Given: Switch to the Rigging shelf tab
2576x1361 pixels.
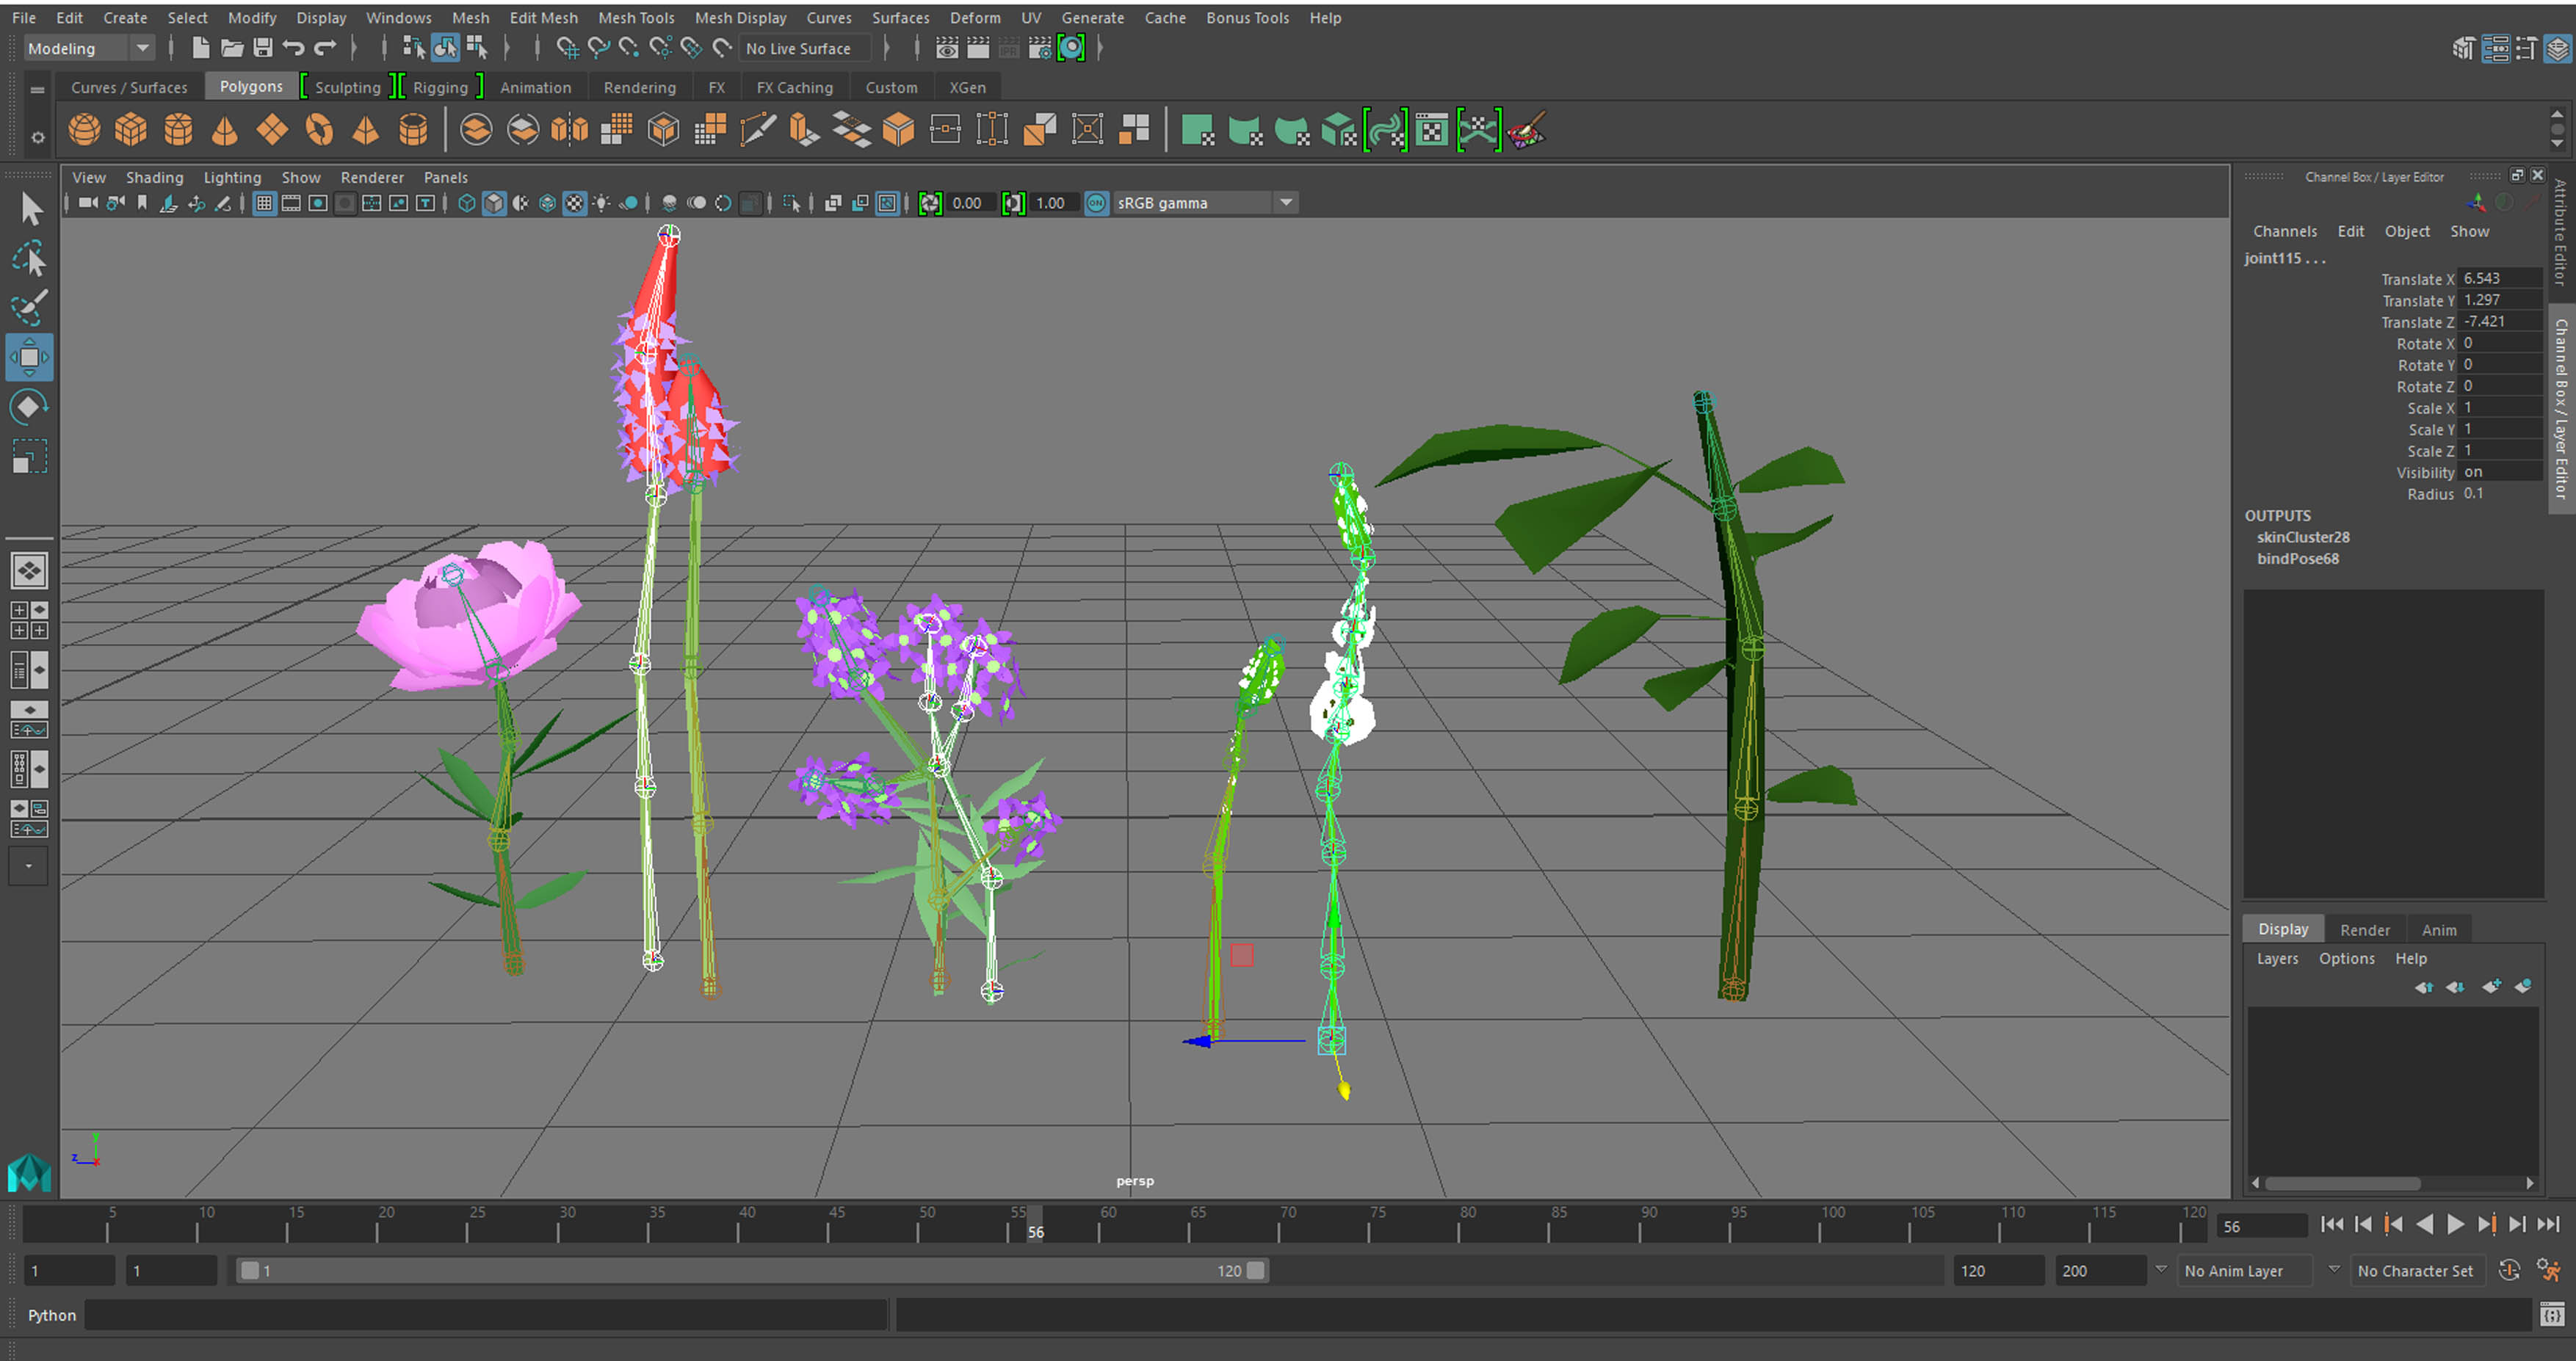Looking at the screenshot, I should [440, 87].
